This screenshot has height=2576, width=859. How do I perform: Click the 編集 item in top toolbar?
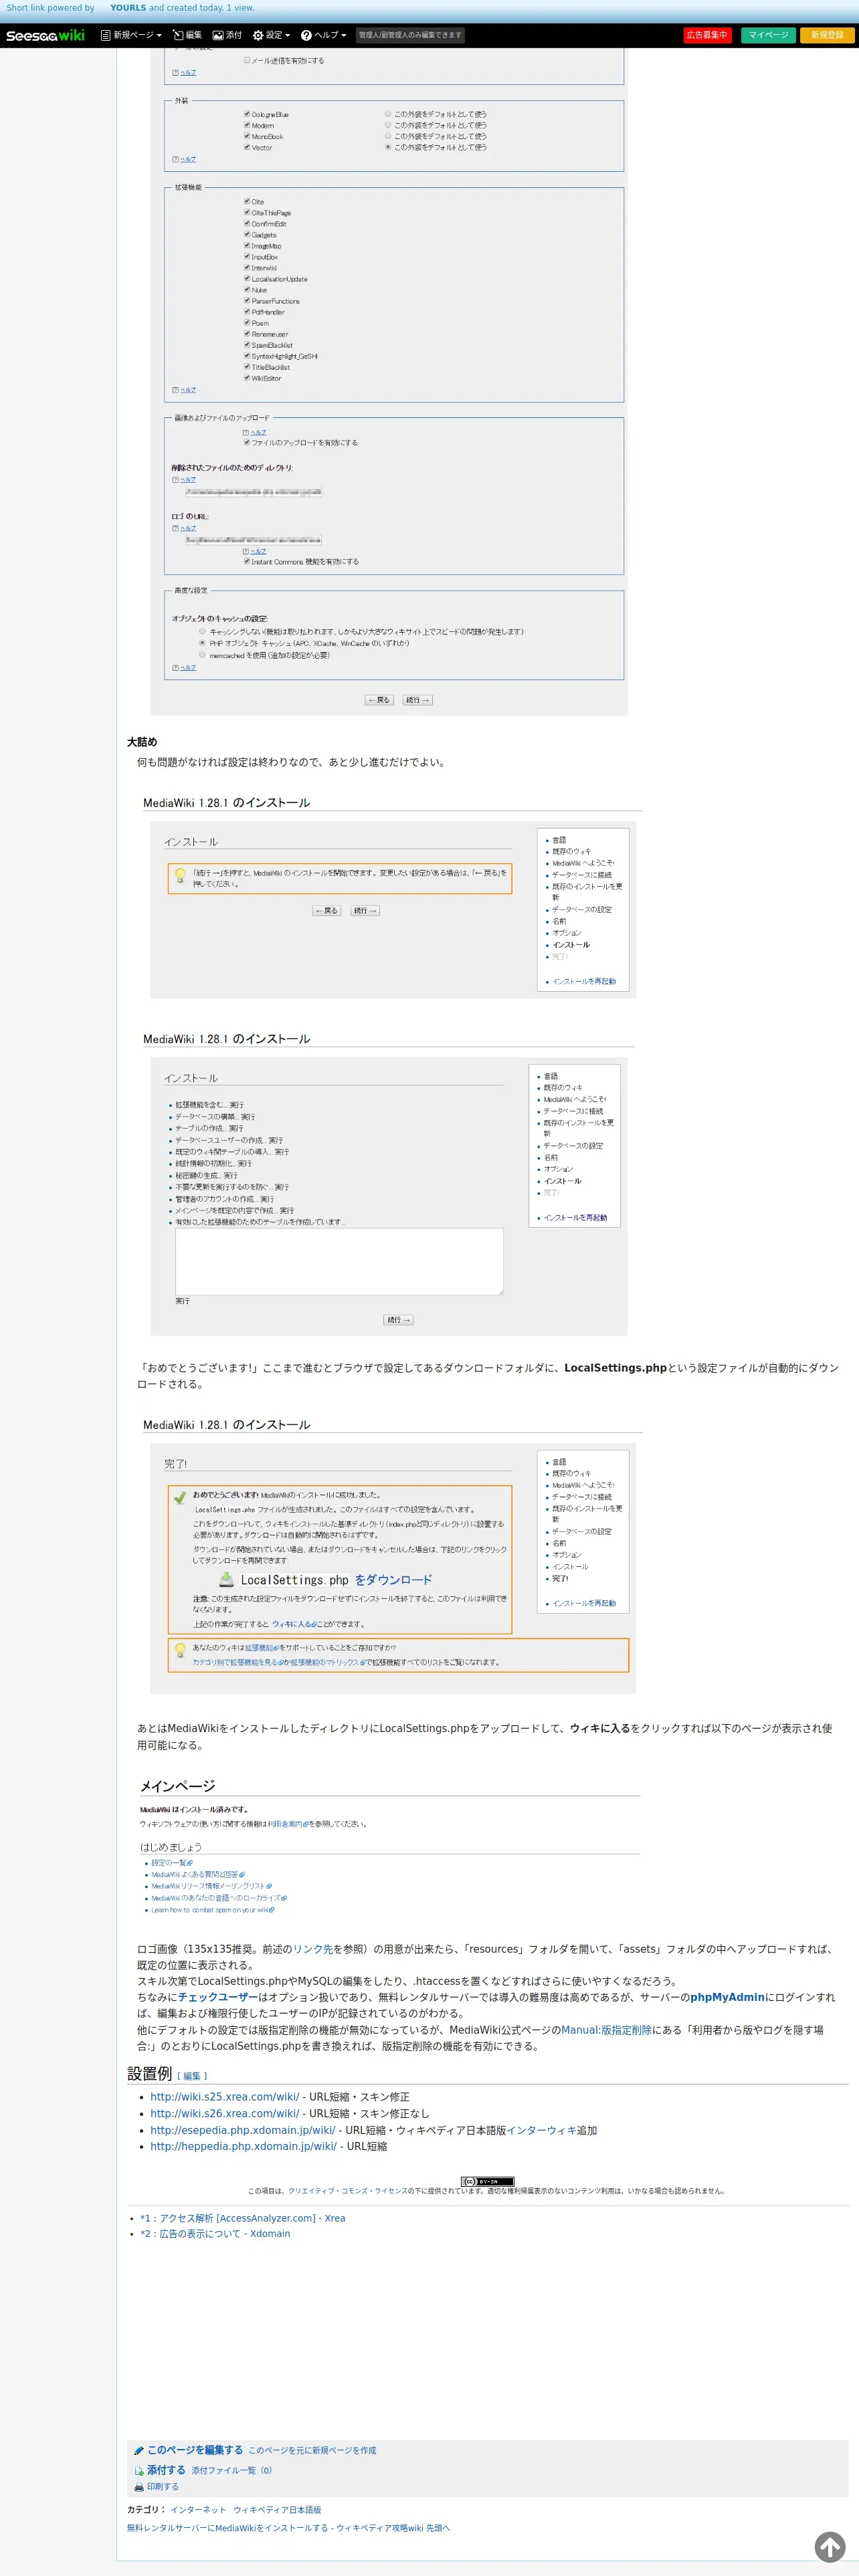coord(187,35)
